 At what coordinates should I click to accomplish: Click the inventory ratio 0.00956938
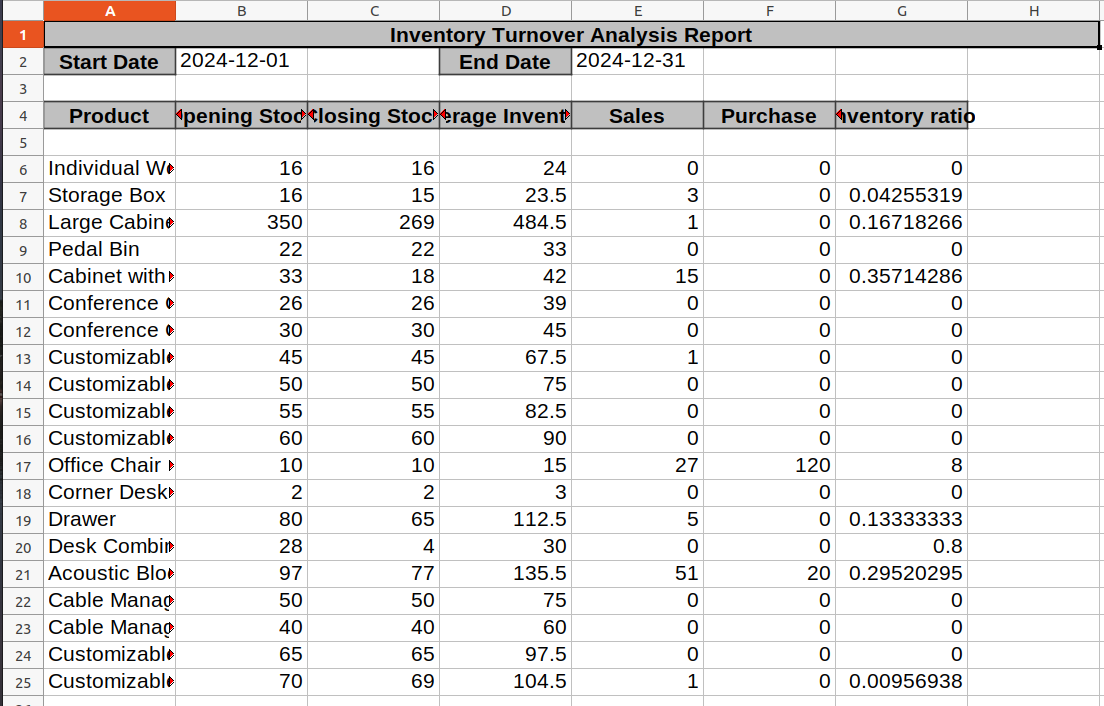click(901, 682)
